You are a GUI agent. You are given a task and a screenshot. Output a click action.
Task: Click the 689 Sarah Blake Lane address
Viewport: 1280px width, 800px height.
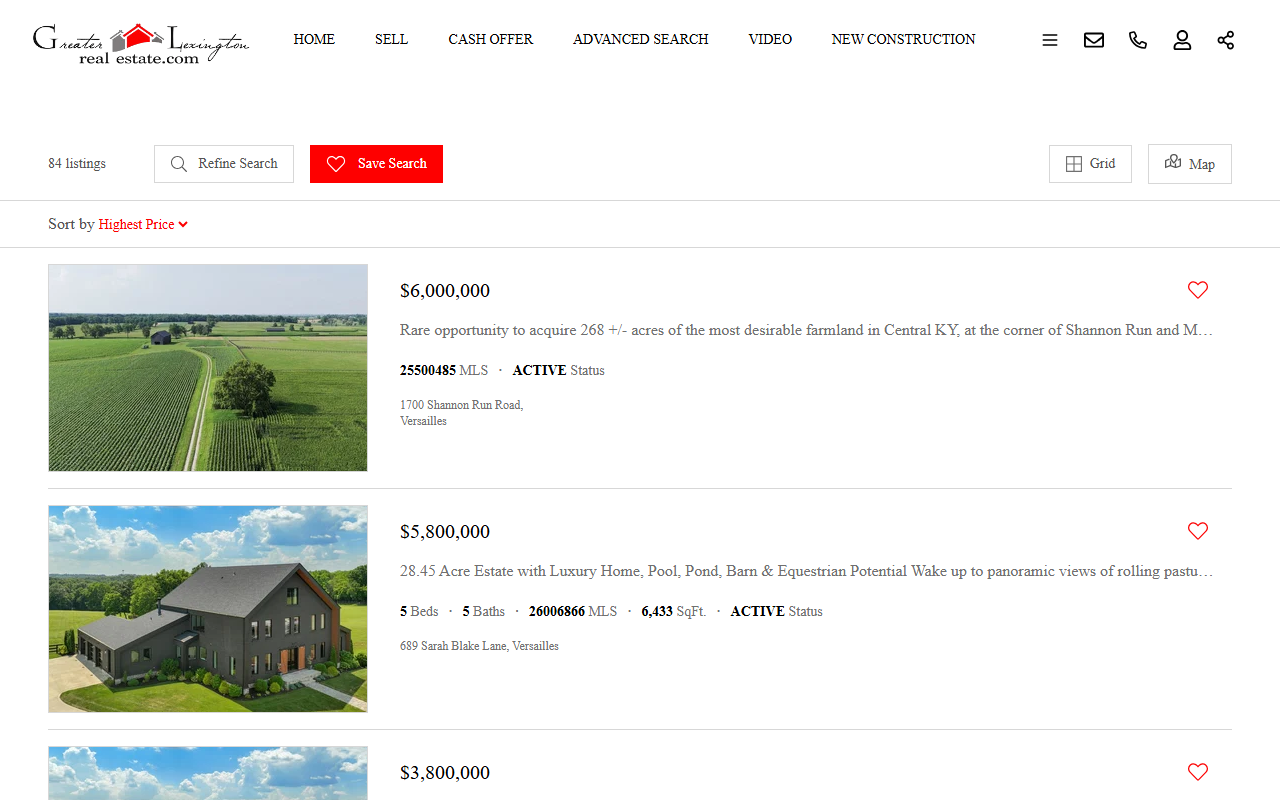(x=479, y=646)
